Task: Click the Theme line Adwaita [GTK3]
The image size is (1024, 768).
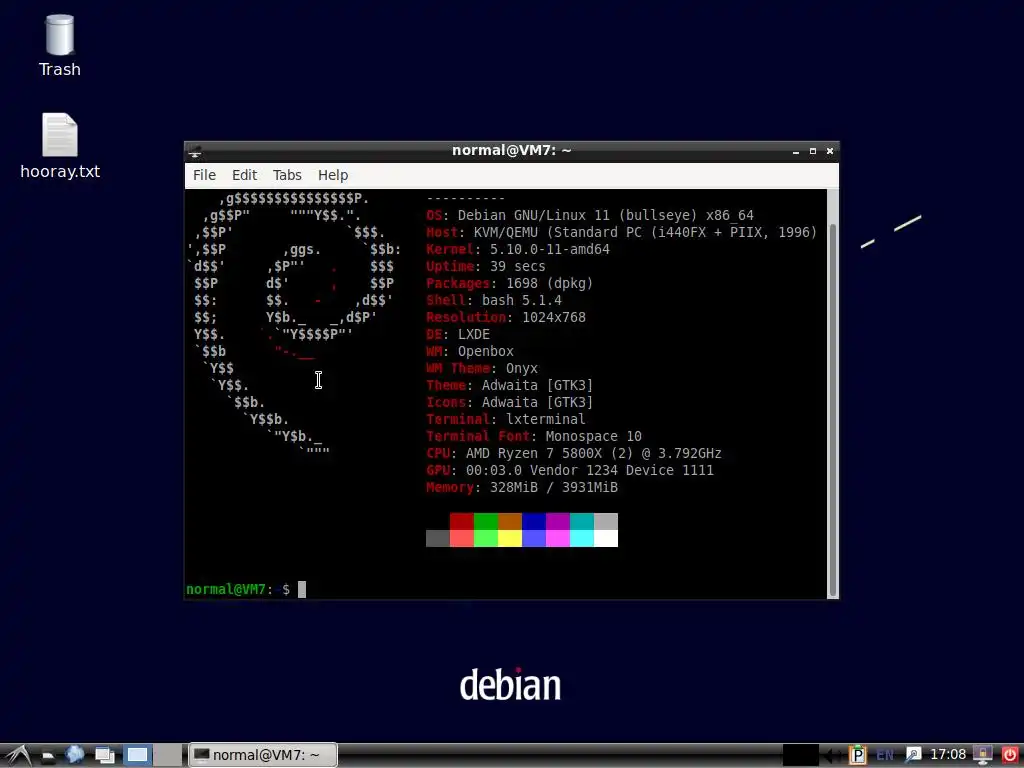Action: [509, 385]
